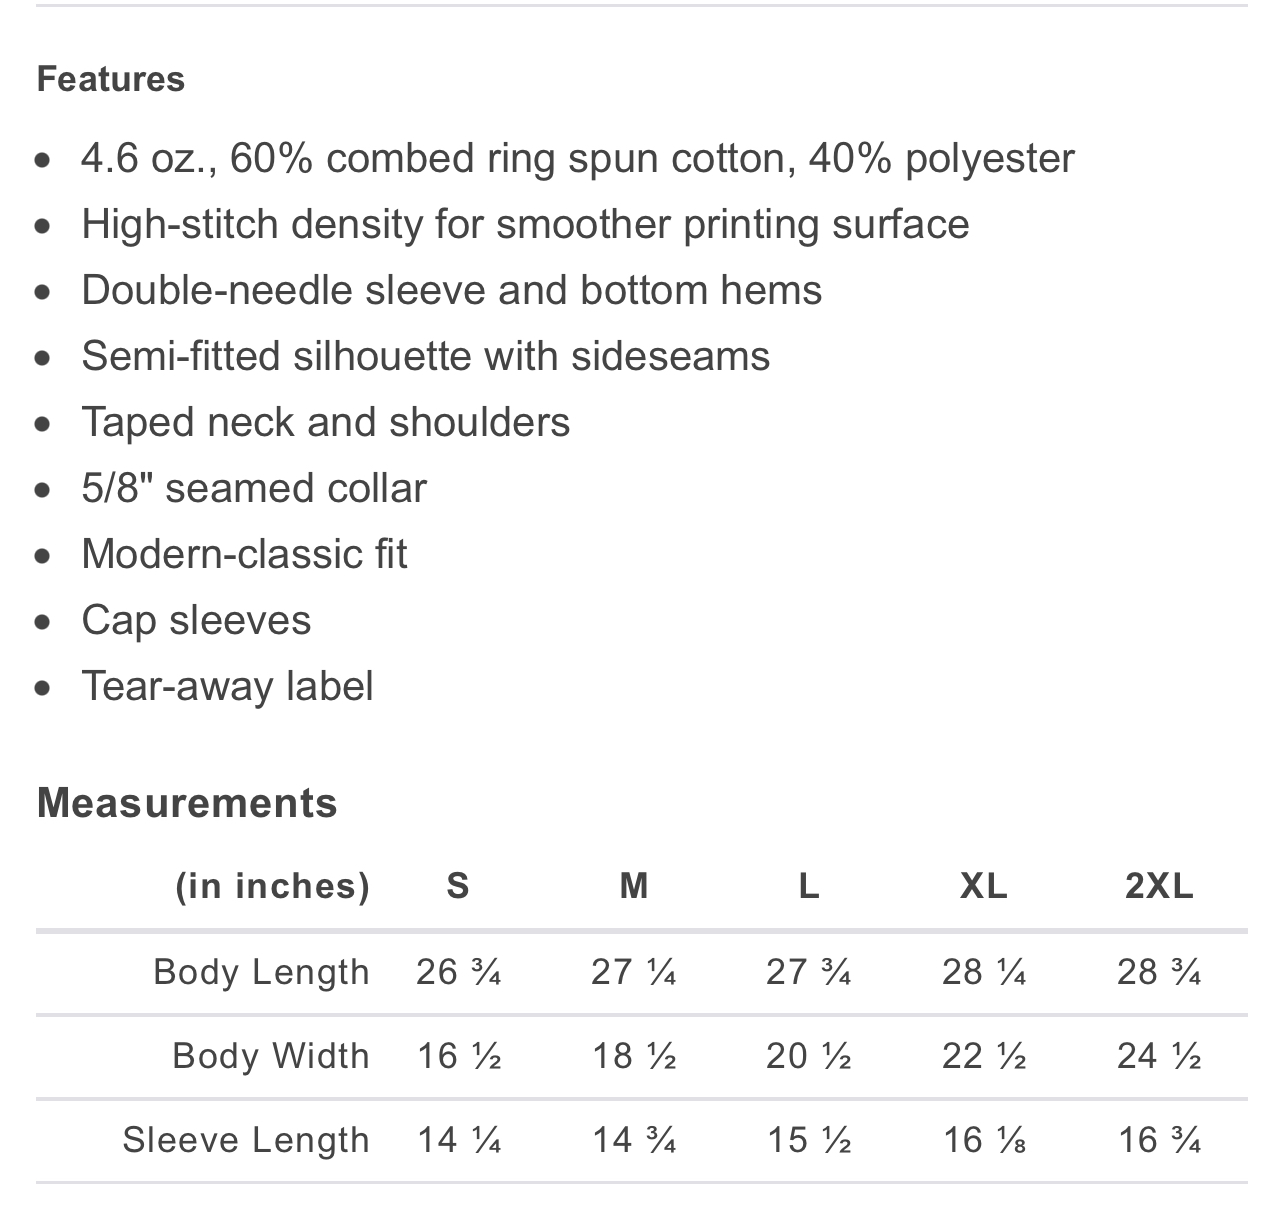
Task: Select the Tear-away label bullet
Action: pyautogui.click(x=227, y=686)
